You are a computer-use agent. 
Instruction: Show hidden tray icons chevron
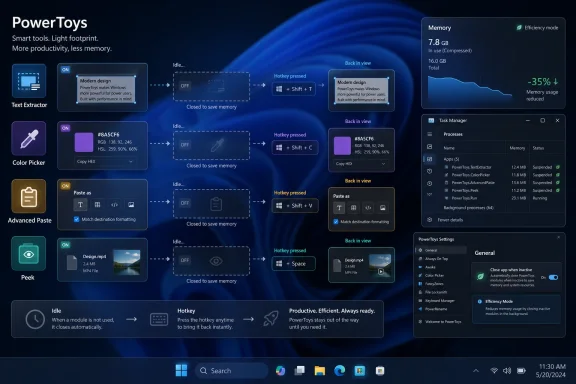(476, 371)
